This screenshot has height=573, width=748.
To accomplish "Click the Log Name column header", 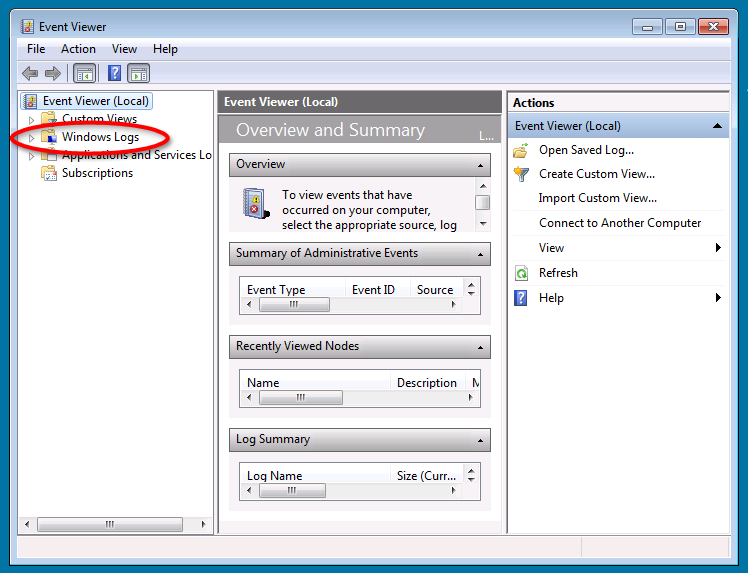I will coord(315,476).
